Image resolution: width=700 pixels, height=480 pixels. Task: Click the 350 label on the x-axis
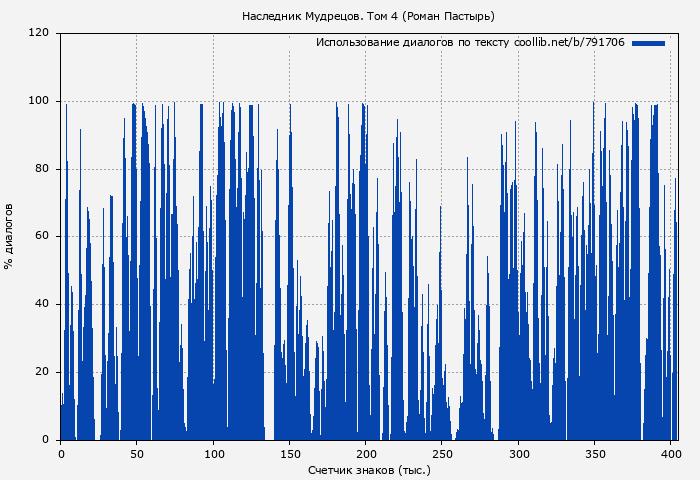595,454
